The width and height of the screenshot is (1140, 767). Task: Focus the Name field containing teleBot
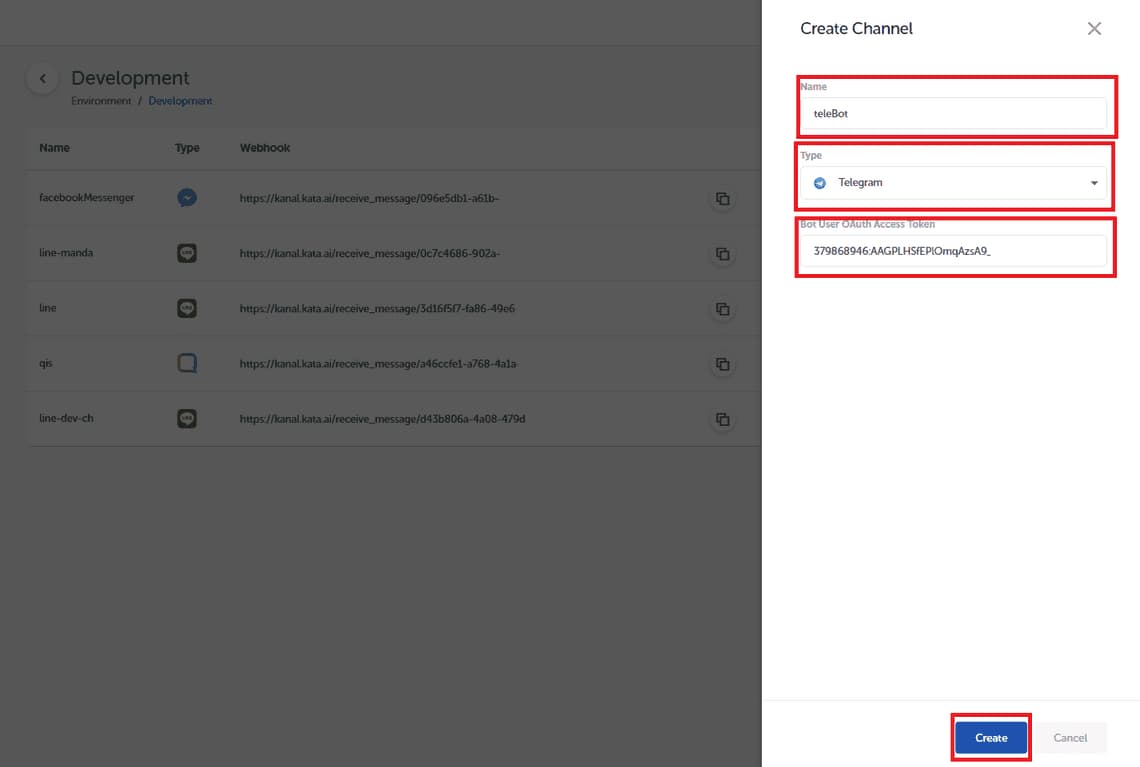[953, 113]
